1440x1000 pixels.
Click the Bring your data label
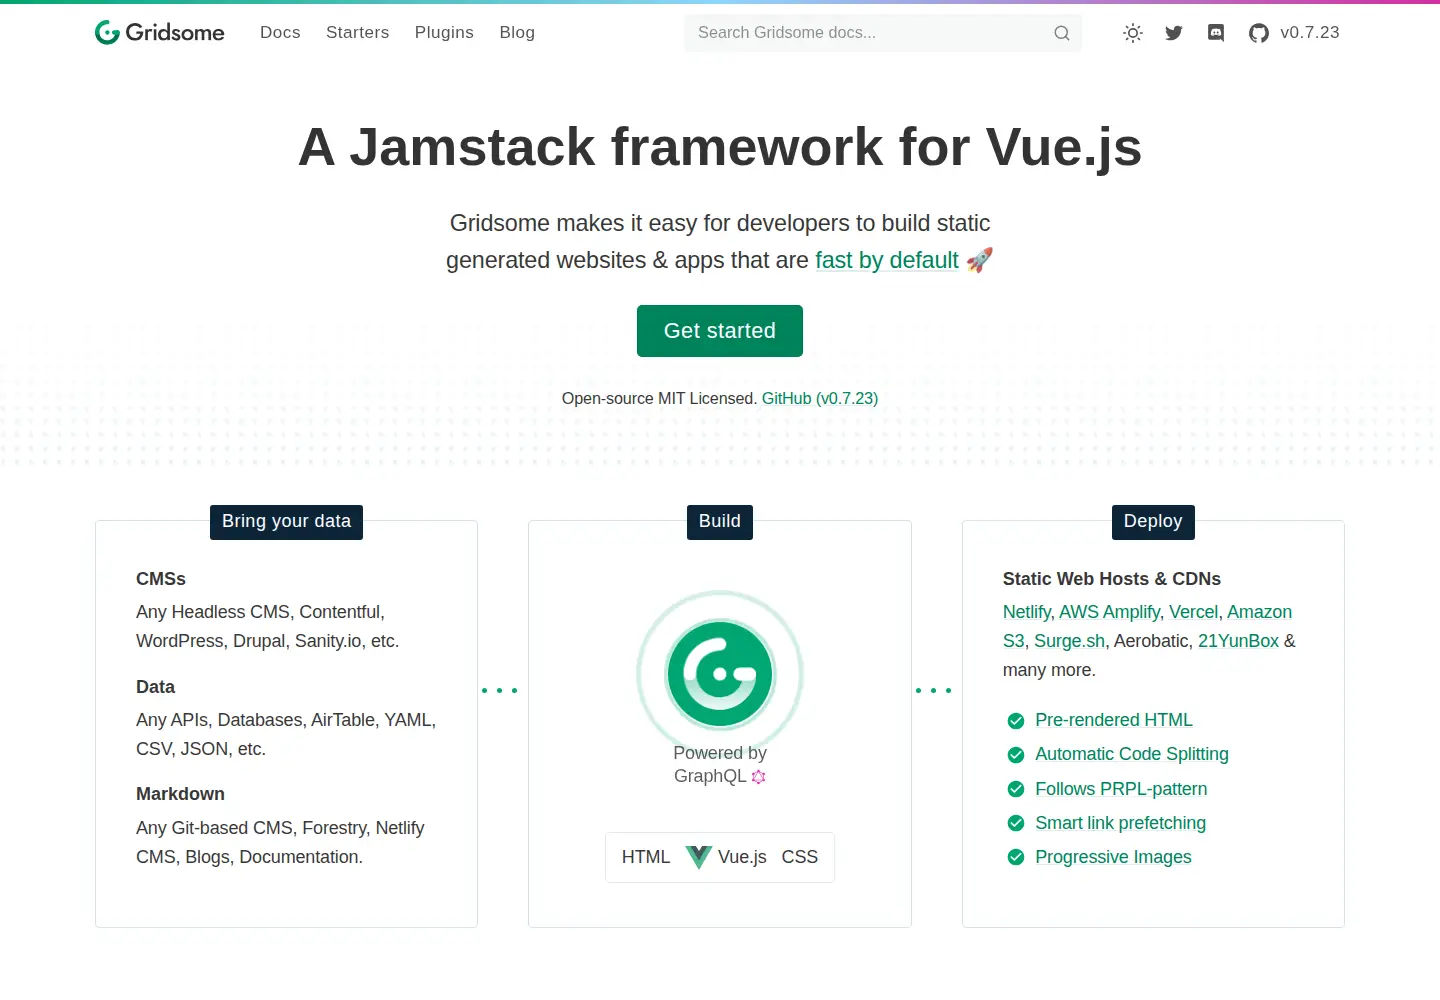(286, 522)
